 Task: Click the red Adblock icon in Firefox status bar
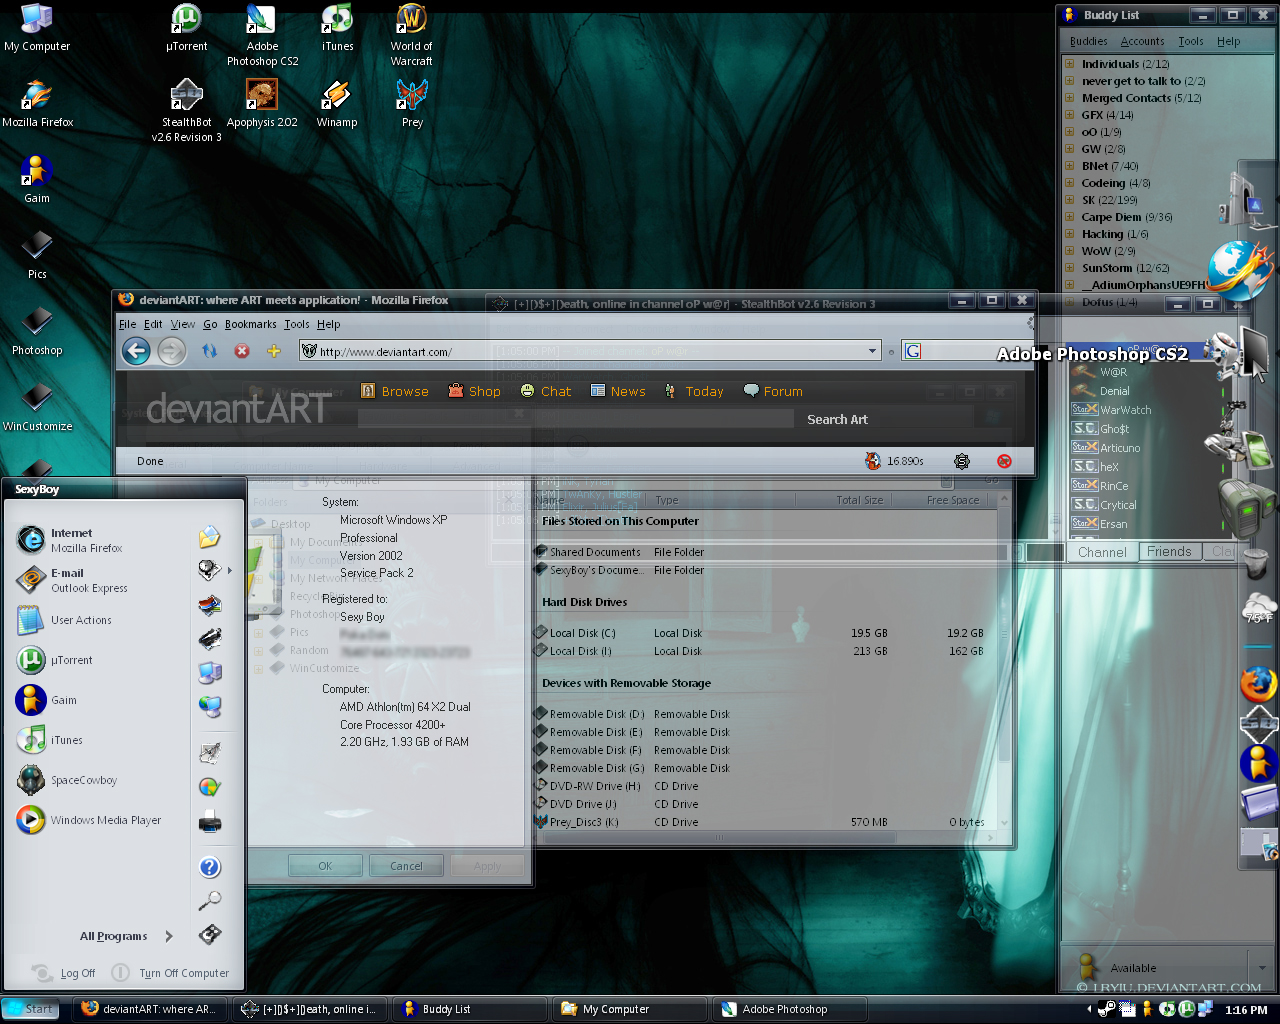[x=1004, y=461]
